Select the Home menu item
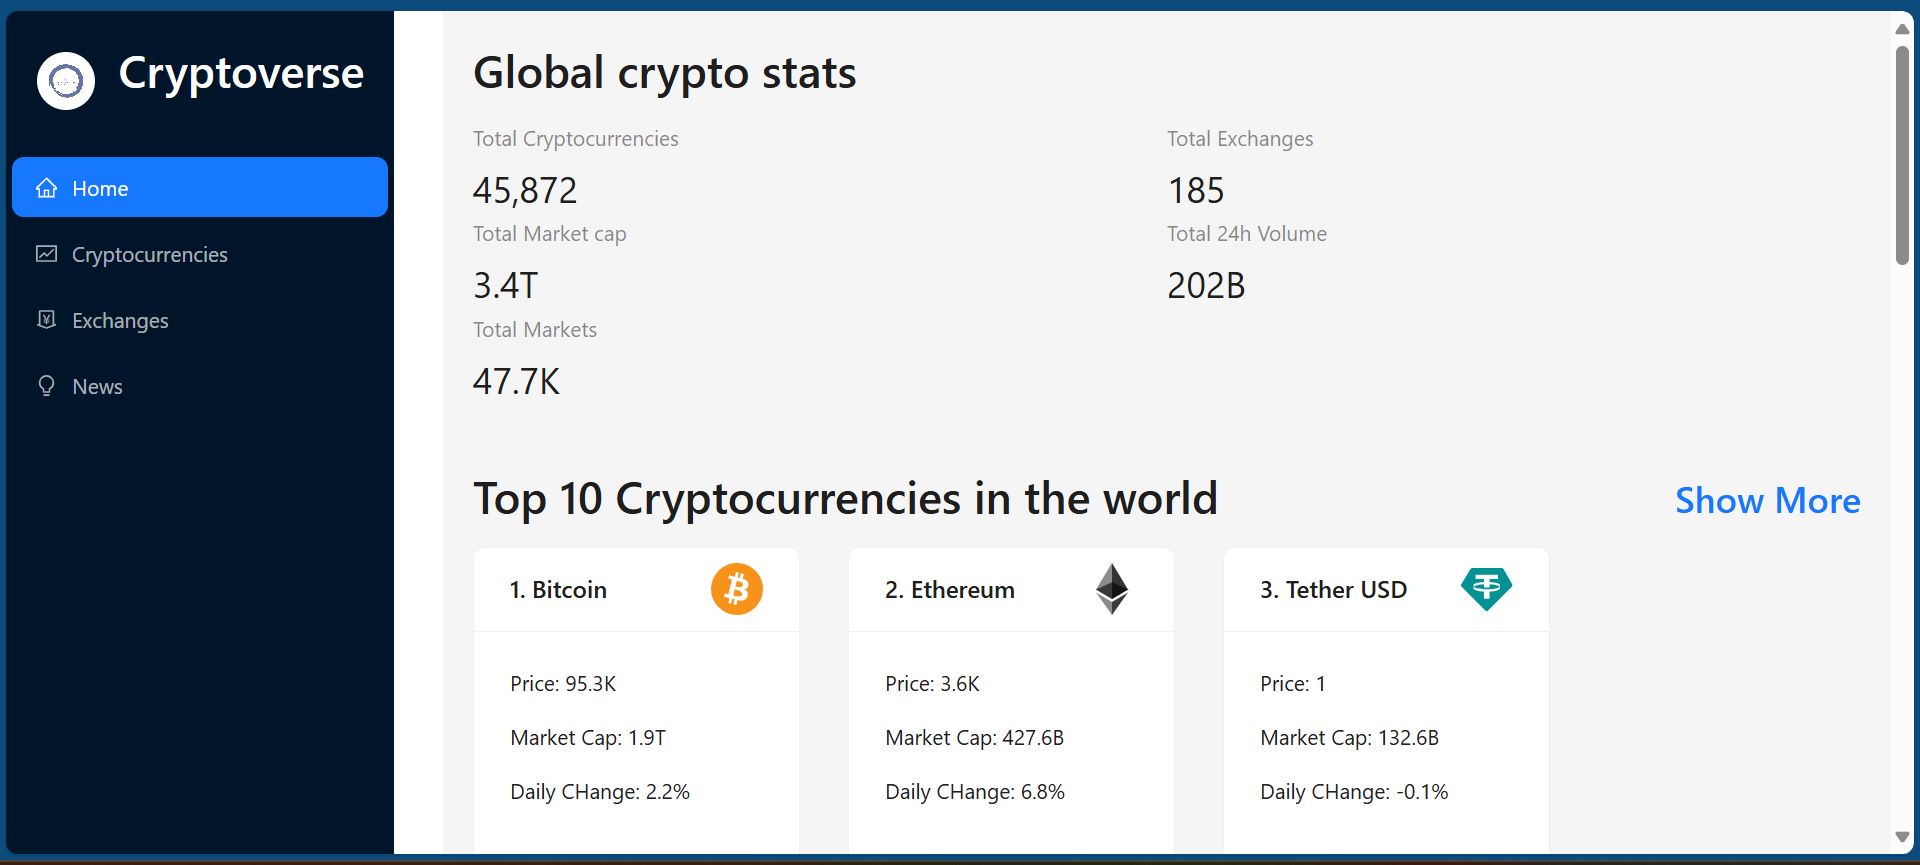The width and height of the screenshot is (1920, 865). (100, 189)
